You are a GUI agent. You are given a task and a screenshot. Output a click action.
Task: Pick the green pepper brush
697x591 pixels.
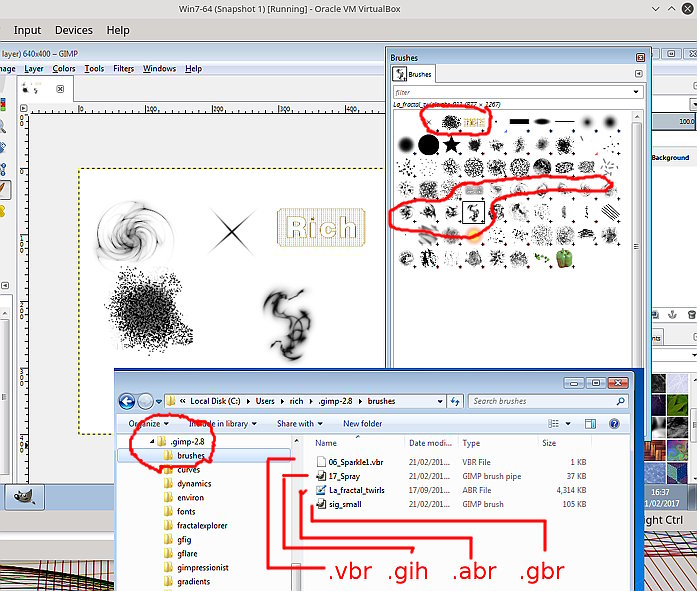click(563, 258)
